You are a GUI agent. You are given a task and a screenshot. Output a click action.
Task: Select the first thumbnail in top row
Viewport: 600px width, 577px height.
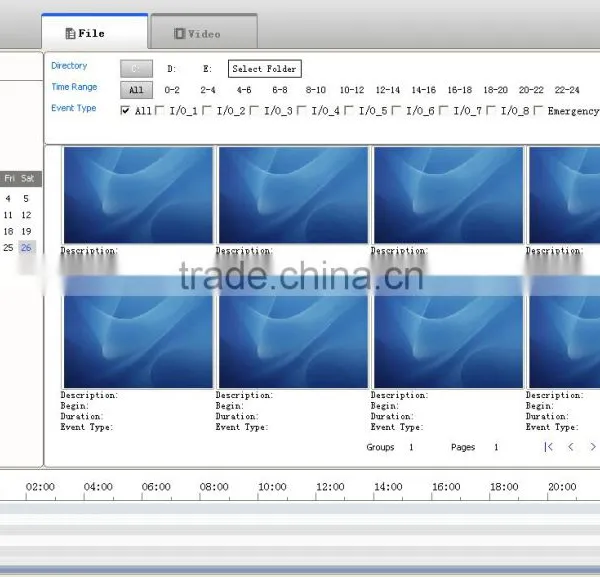tap(138, 195)
